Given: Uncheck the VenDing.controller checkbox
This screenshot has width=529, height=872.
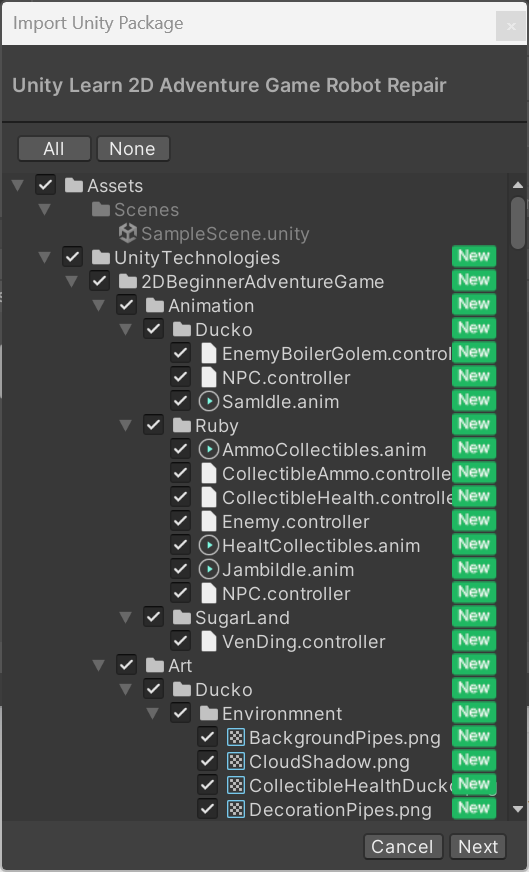Looking at the screenshot, I should [x=180, y=641].
